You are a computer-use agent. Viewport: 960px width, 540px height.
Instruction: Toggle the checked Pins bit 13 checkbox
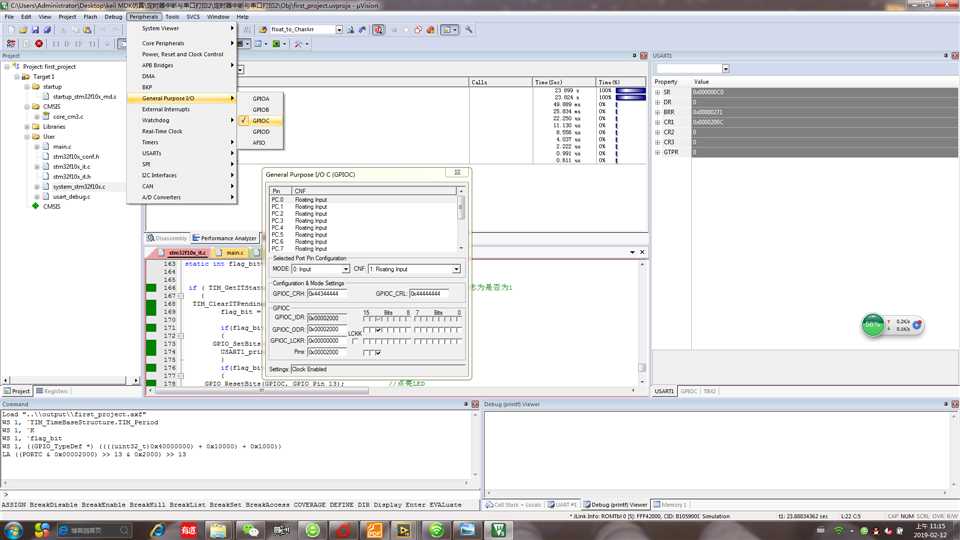click(x=378, y=353)
